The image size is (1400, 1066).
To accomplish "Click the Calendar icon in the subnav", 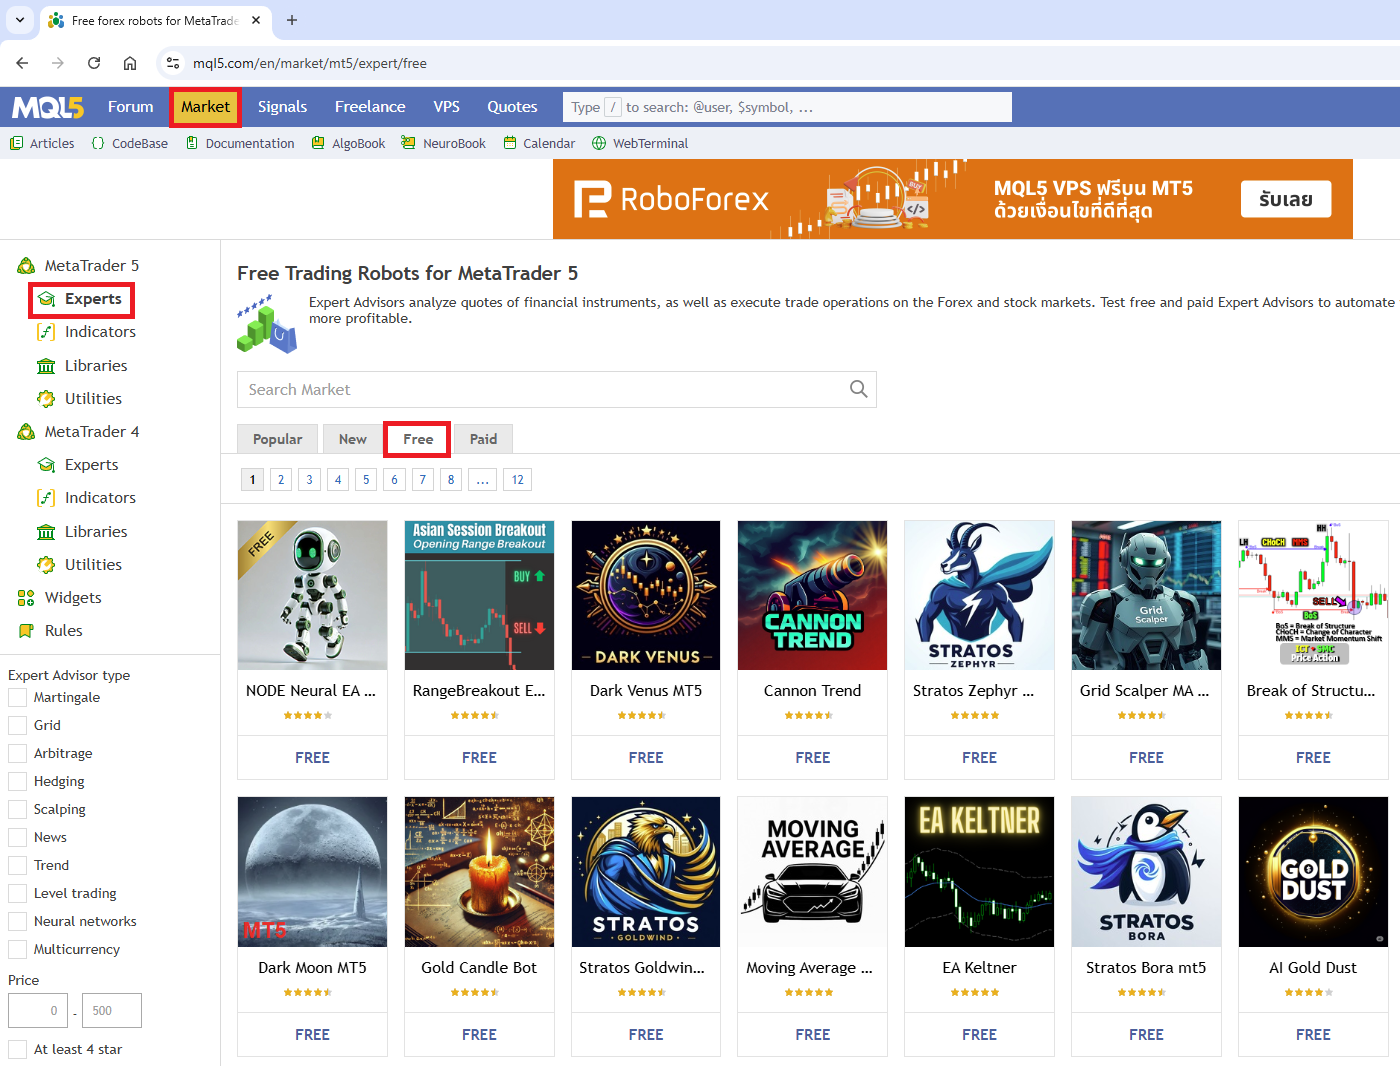I will tap(510, 143).
